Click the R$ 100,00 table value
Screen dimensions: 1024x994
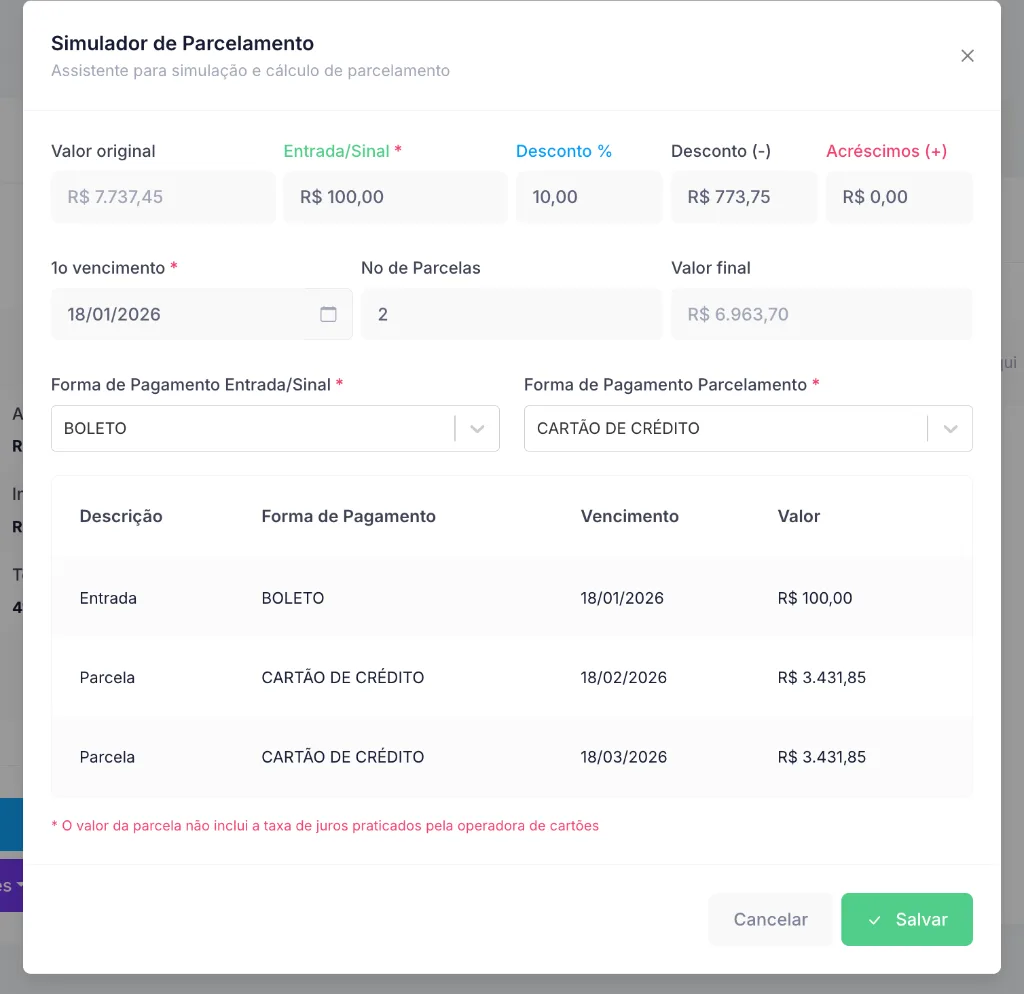[x=814, y=598]
